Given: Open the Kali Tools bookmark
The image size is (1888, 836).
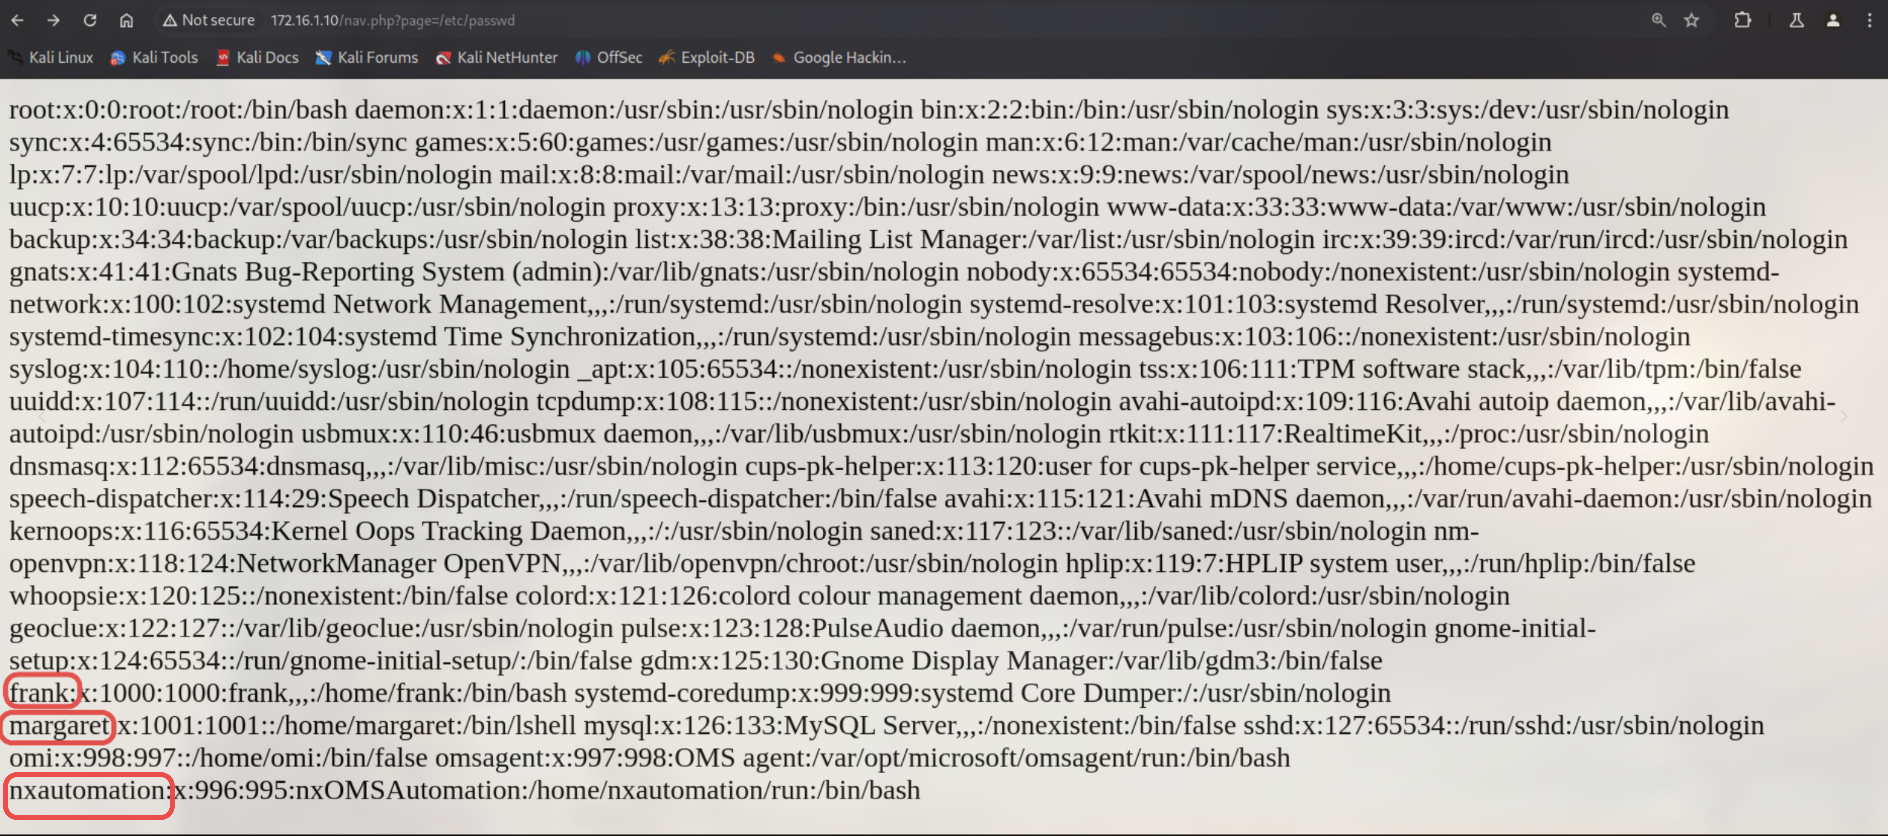Looking at the screenshot, I should tap(154, 58).
